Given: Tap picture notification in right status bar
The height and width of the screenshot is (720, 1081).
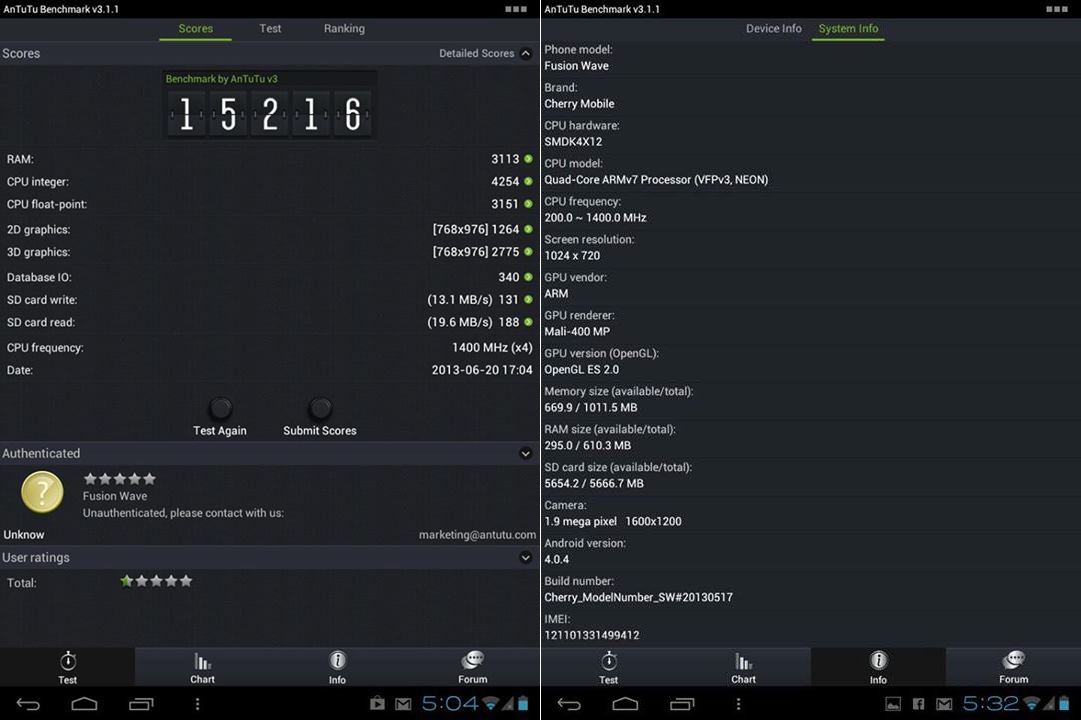Looking at the screenshot, I should (x=893, y=703).
